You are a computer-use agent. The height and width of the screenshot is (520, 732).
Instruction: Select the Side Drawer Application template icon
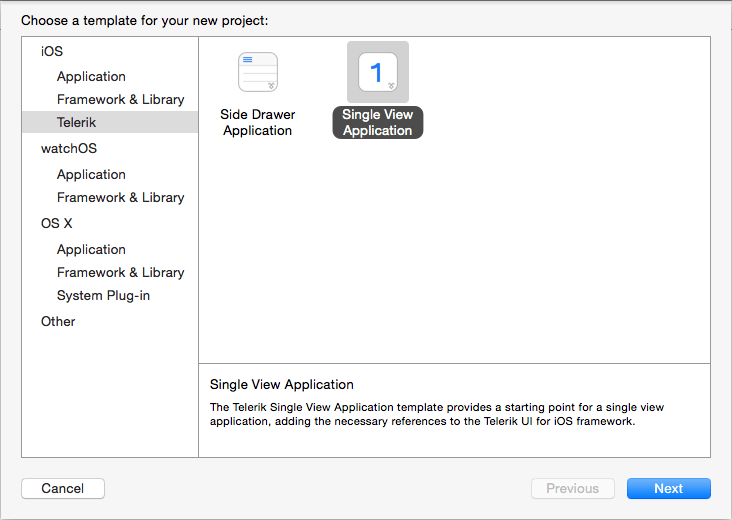(258, 72)
